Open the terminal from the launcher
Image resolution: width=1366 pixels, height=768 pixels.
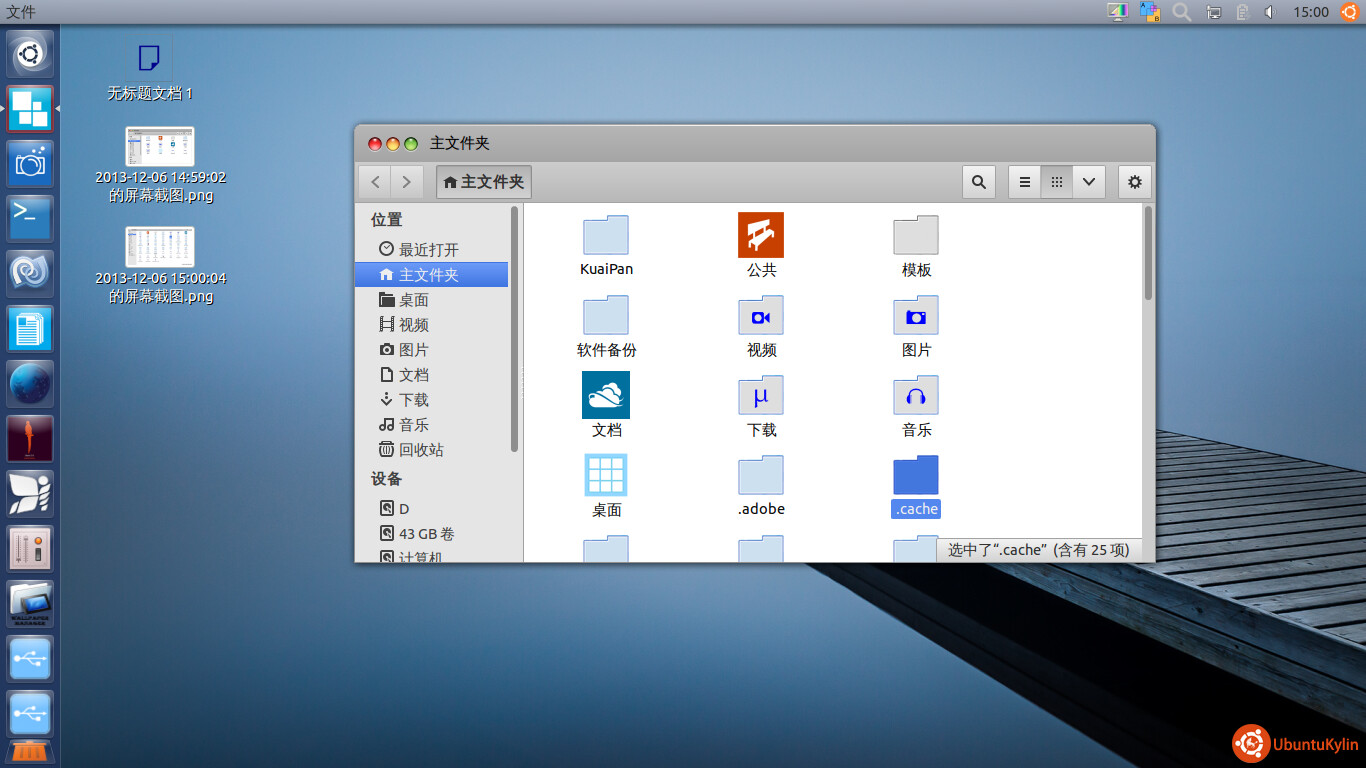(x=30, y=218)
